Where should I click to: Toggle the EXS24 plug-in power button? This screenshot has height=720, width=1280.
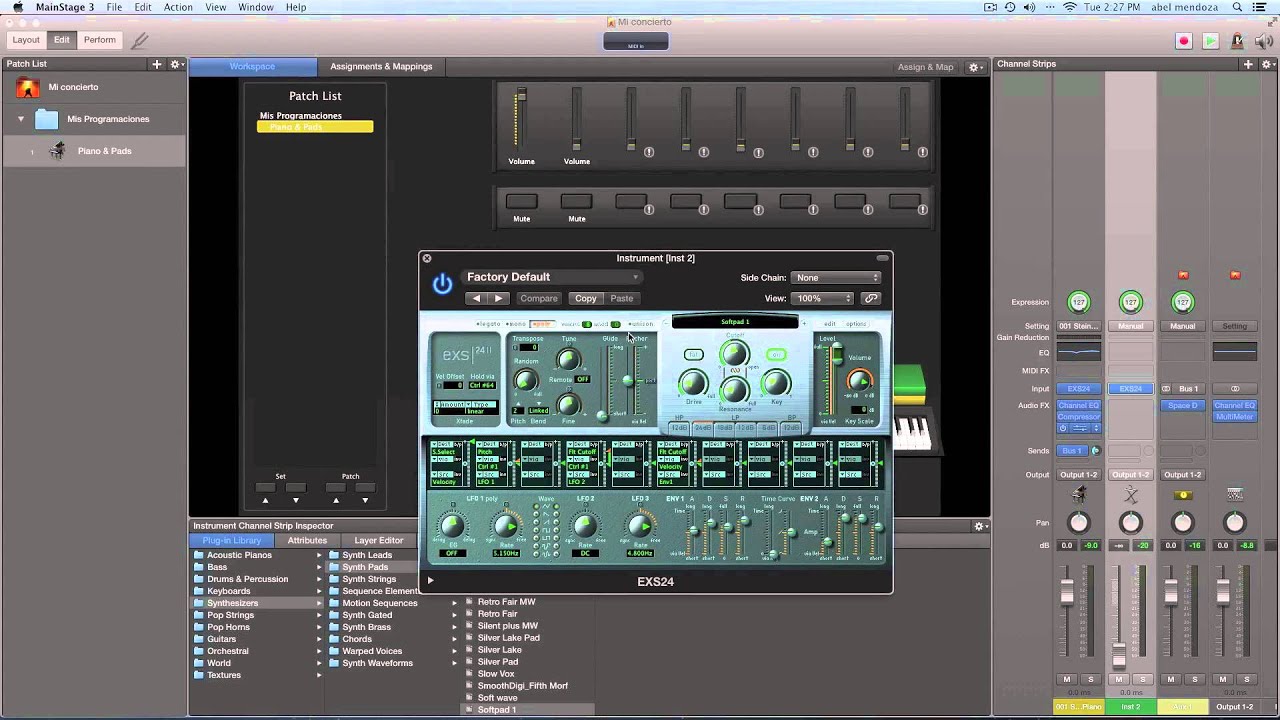coord(442,284)
